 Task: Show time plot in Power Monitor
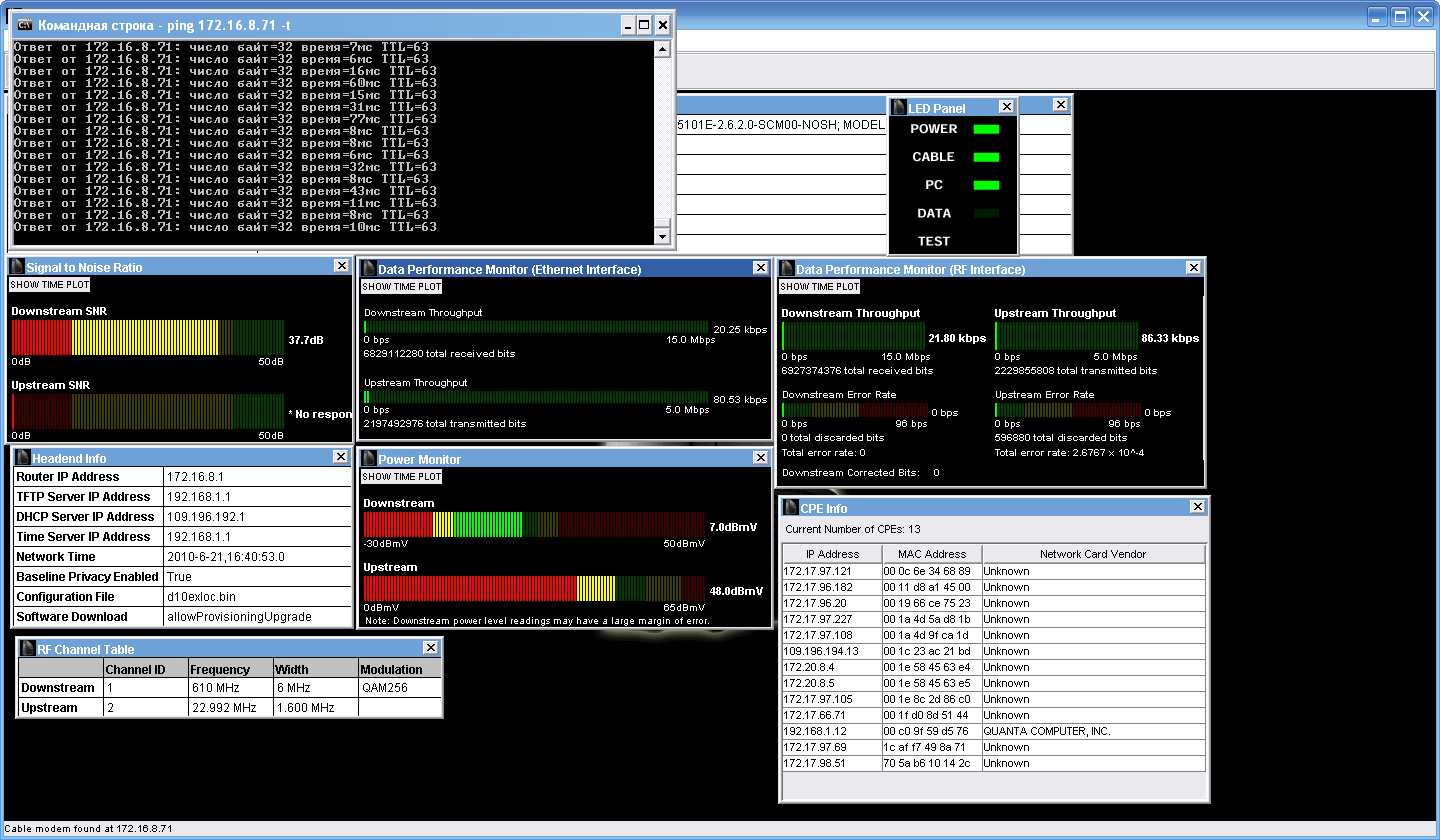coord(401,477)
